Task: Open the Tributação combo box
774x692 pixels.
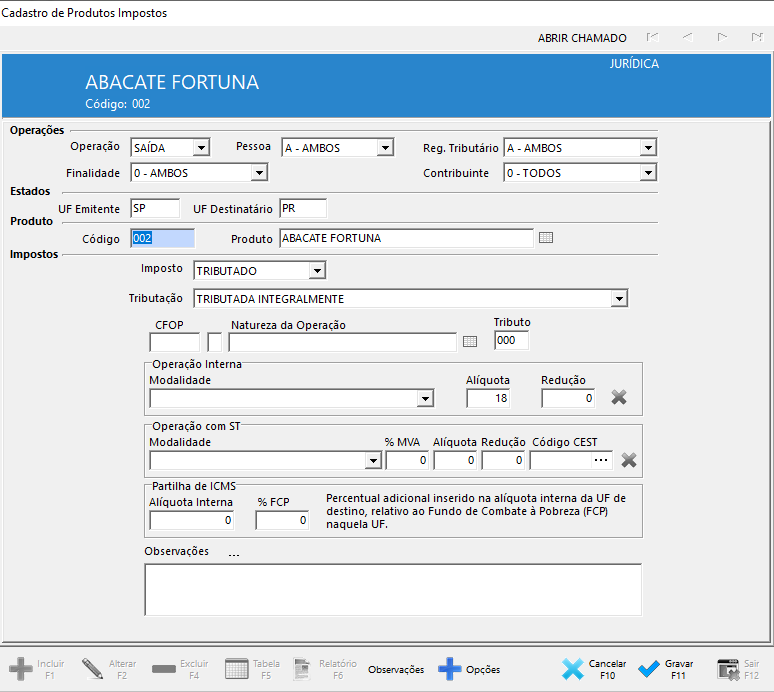Action: [619, 299]
